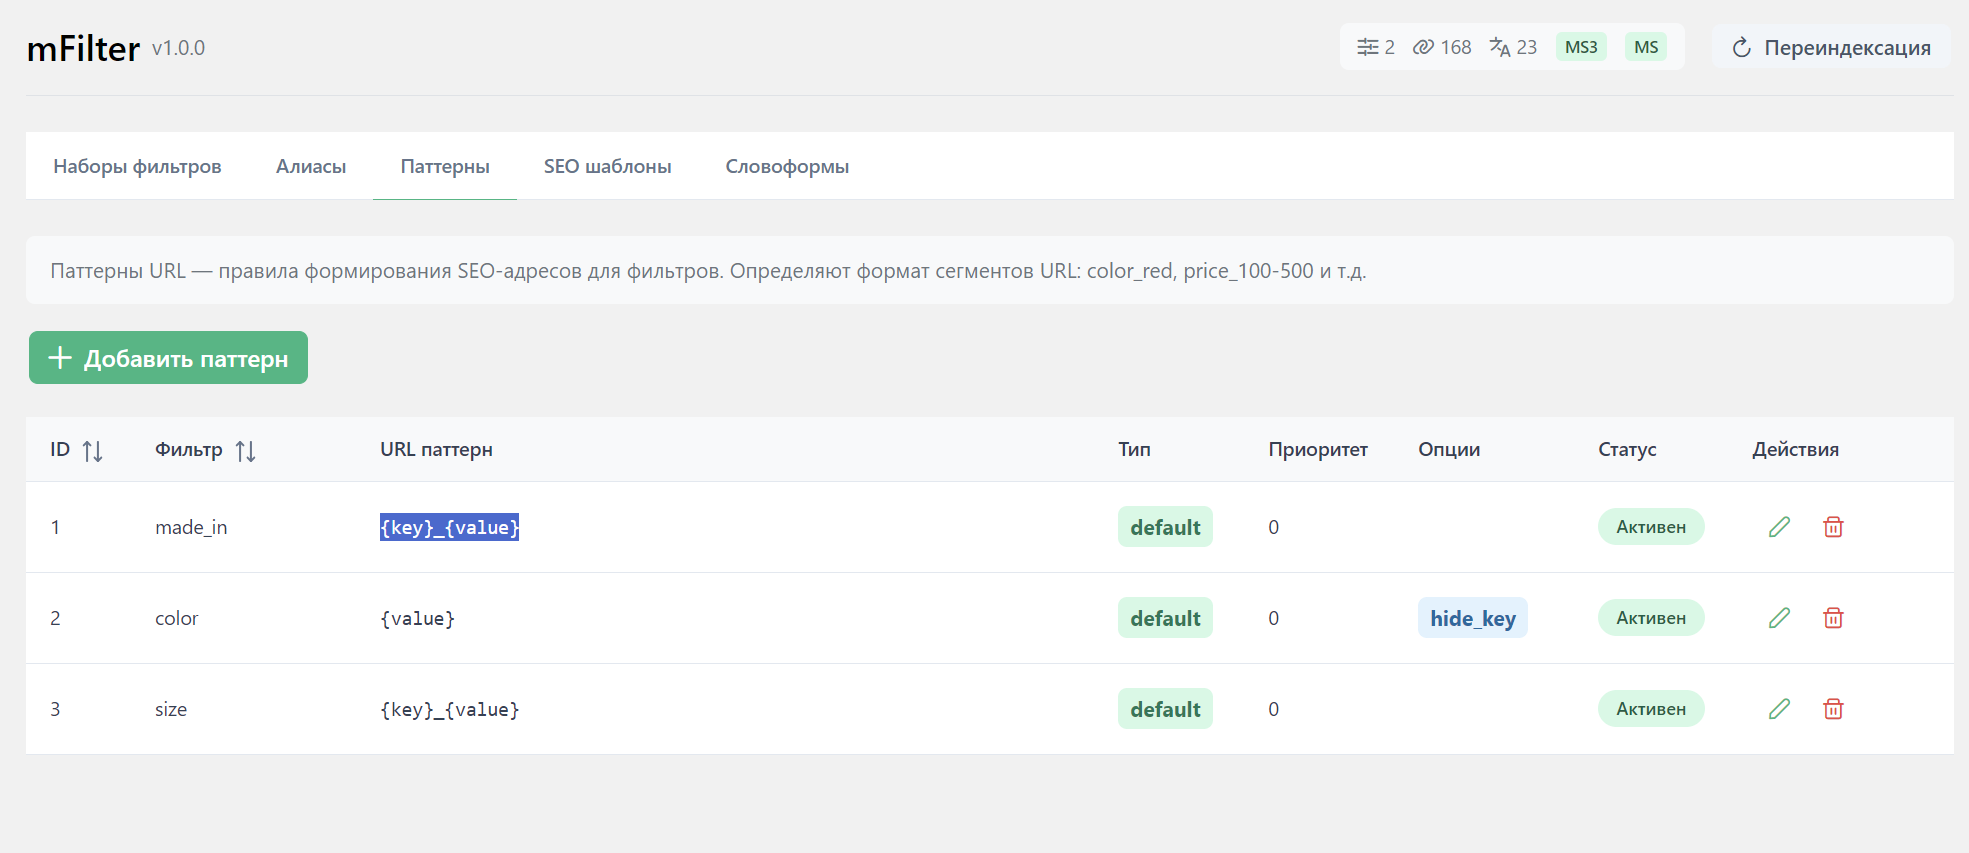Screen dimensions: 1969x853
Task: Open the Словоформы tab
Action: (x=787, y=166)
